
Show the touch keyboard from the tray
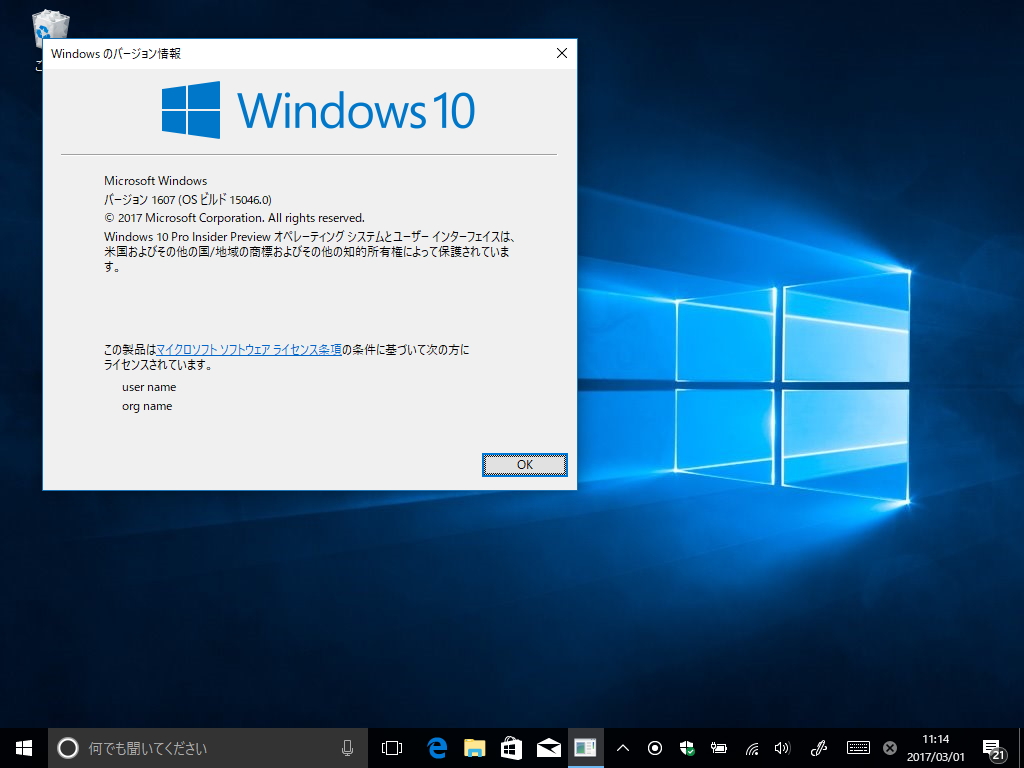[x=858, y=747]
